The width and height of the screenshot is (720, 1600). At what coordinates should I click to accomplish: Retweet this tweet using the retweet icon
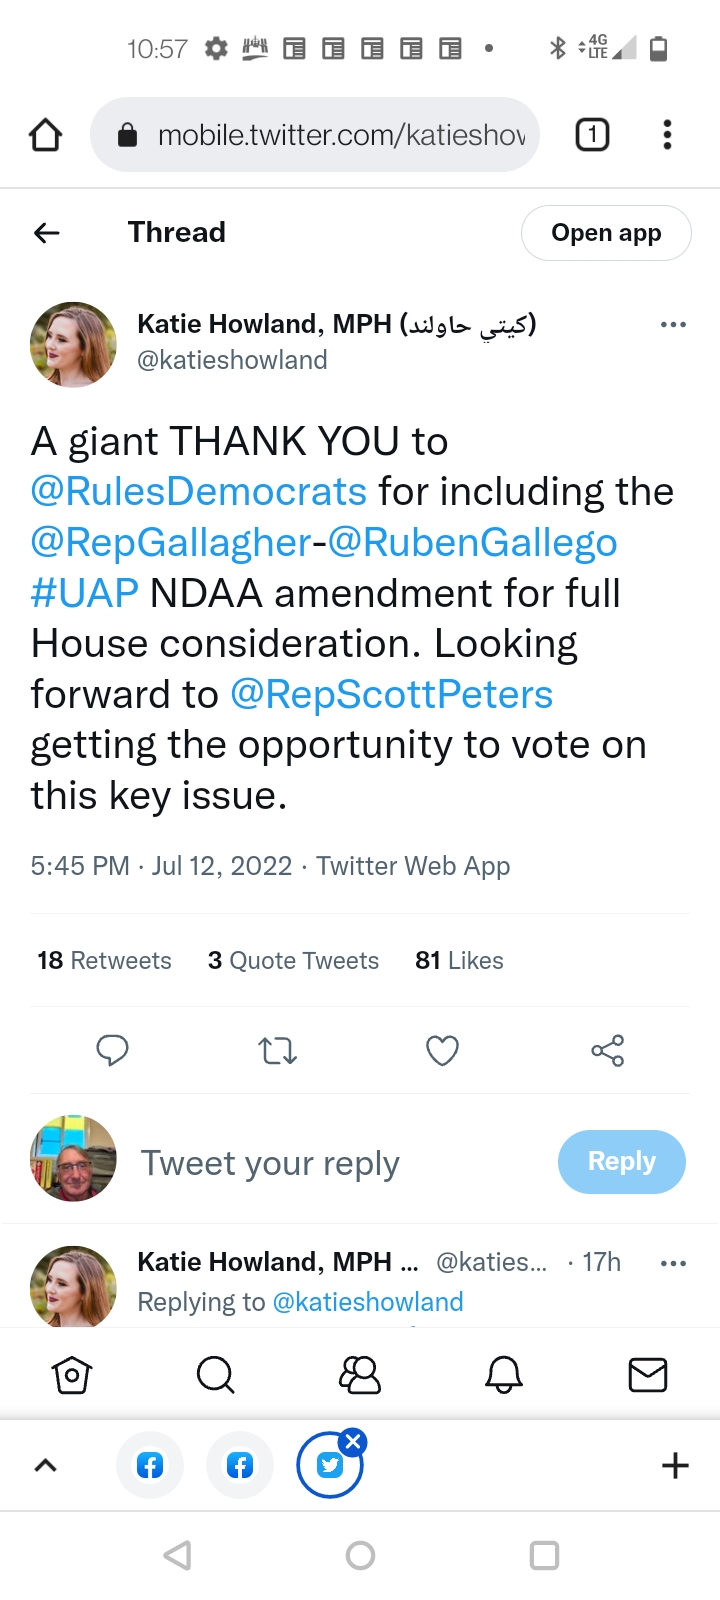(x=277, y=1050)
